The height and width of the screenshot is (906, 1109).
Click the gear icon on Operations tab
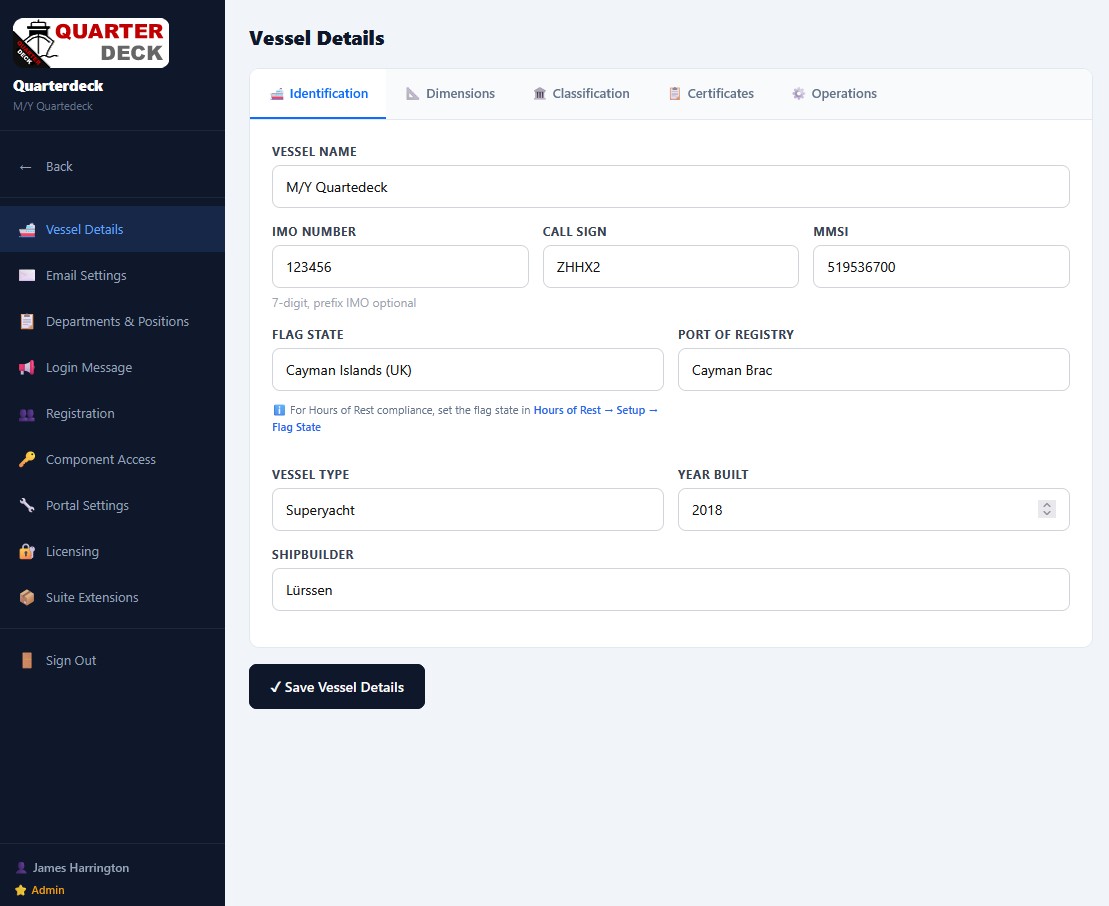(799, 94)
